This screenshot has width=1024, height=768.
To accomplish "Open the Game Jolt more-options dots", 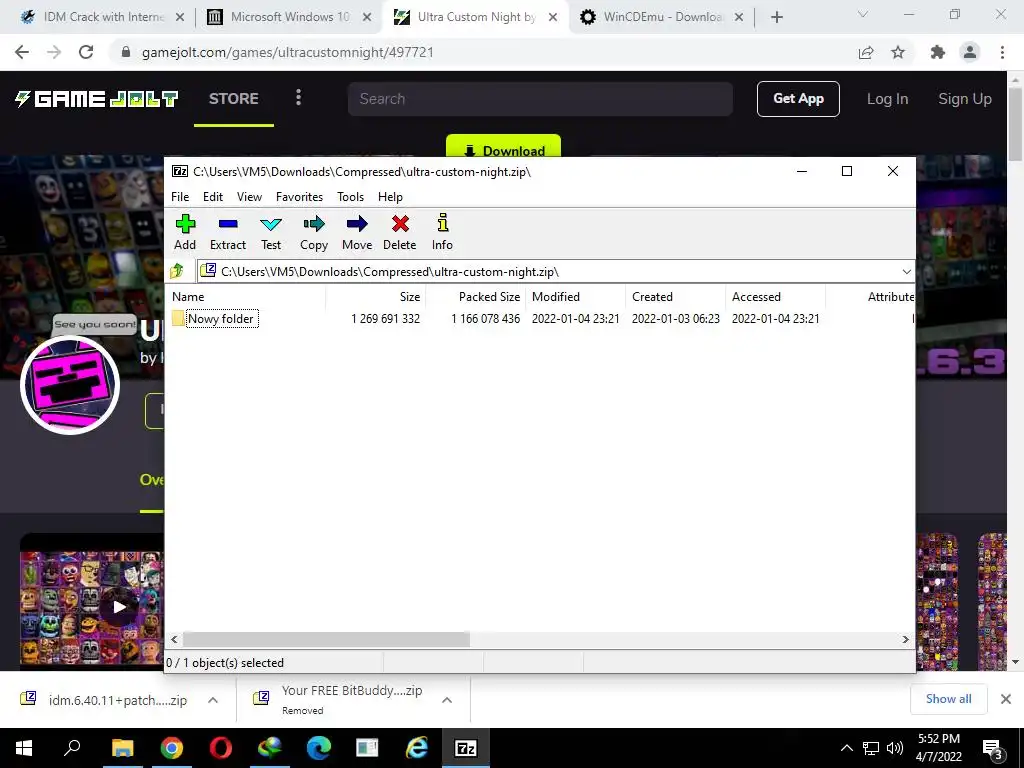I will click(x=298, y=97).
